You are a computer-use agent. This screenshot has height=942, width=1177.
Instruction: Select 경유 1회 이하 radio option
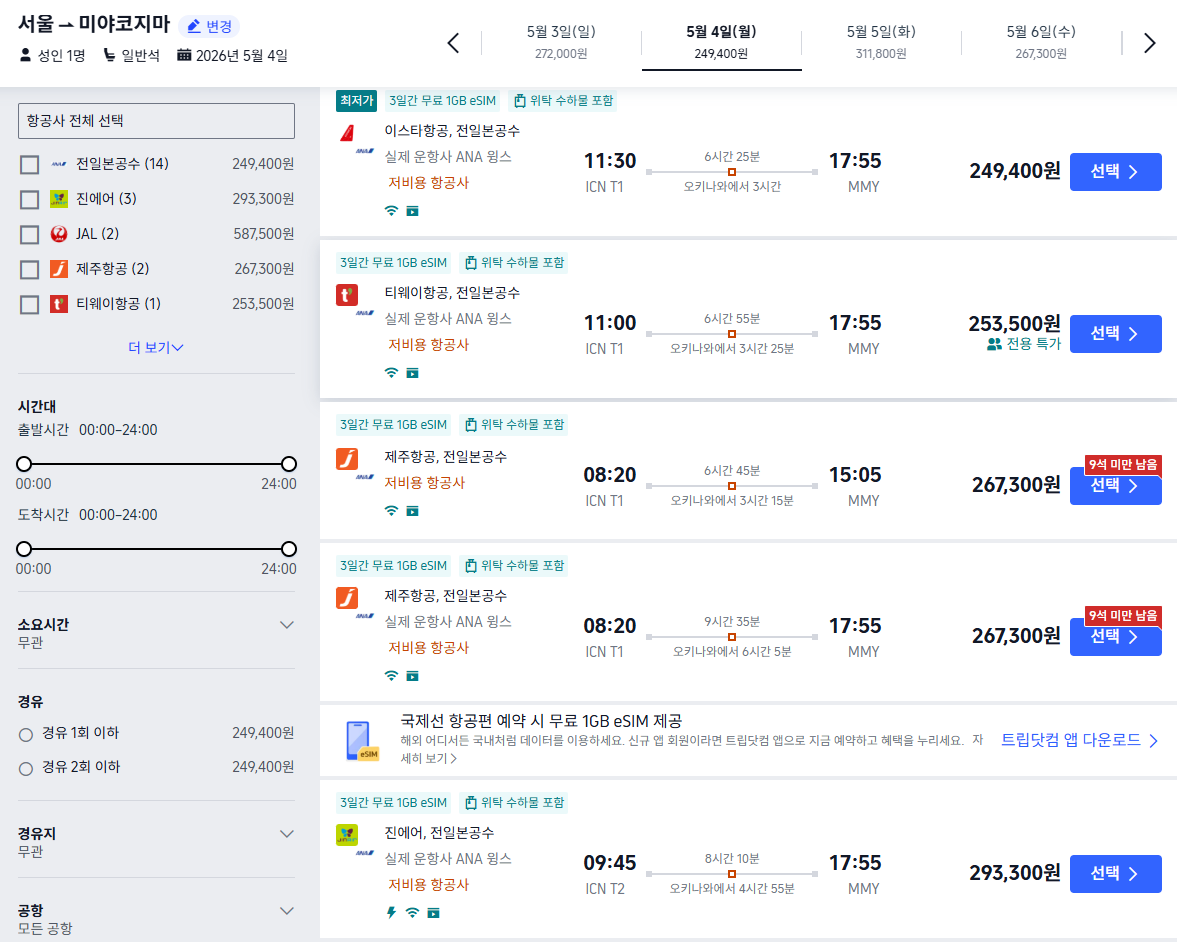[x=26, y=735]
